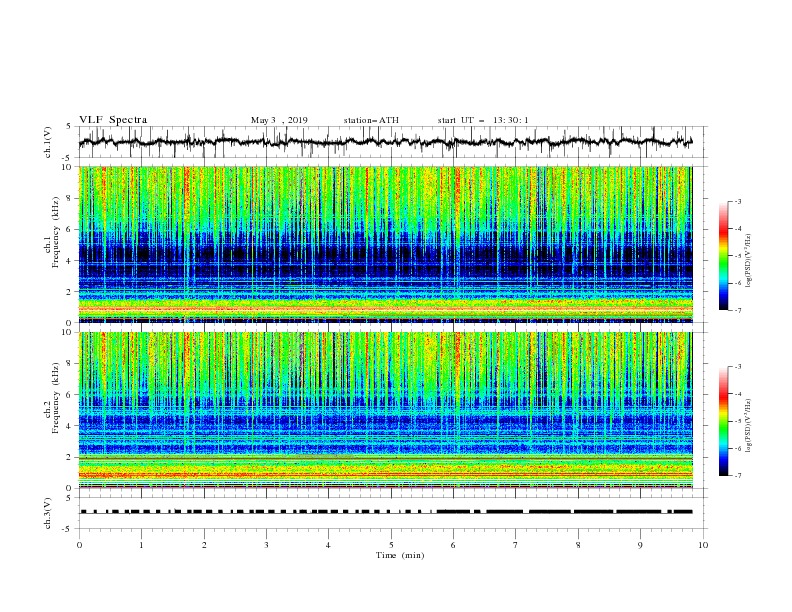Click the "-3" label on ch.1 colorbar

click(737, 201)
